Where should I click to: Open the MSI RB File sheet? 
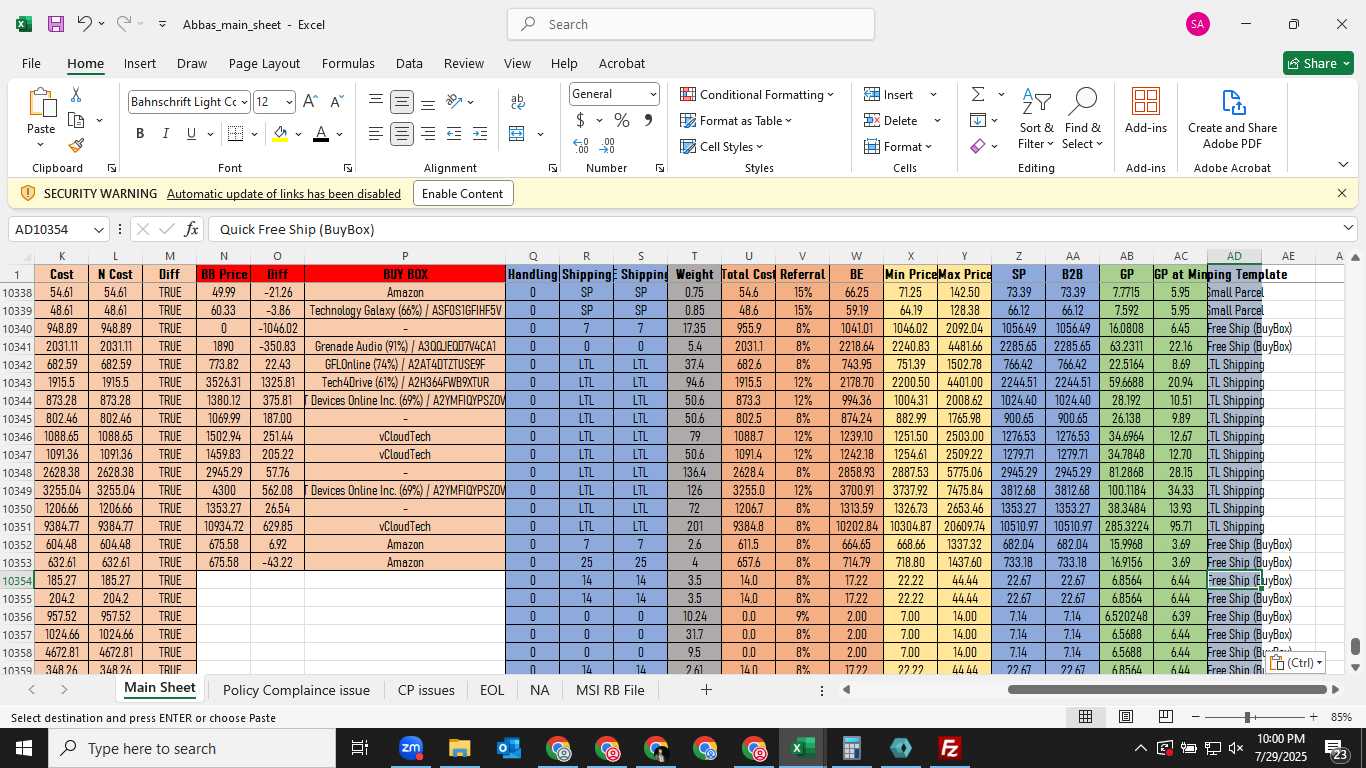pos(610,690)
